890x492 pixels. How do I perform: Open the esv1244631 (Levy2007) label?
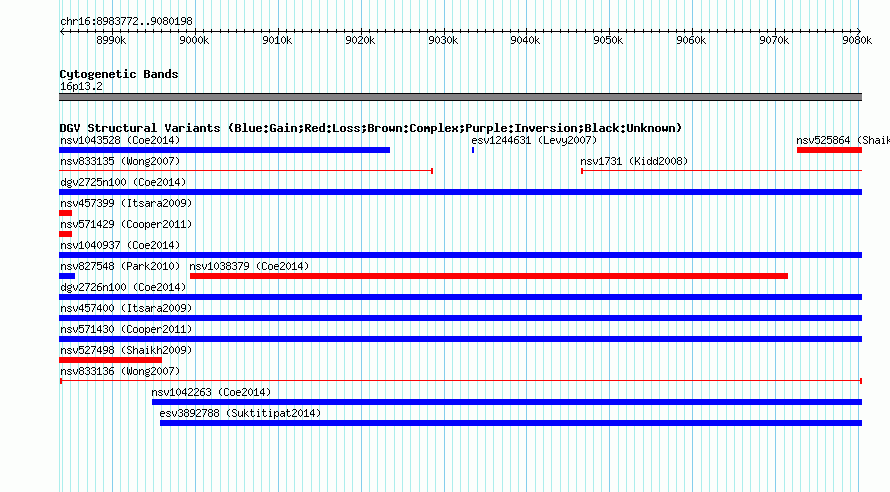[534, 140]
